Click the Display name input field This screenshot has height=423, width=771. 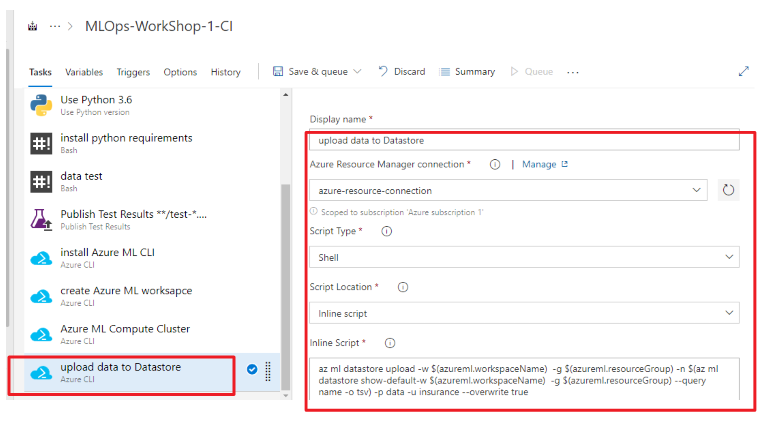[x=524, y=141]
